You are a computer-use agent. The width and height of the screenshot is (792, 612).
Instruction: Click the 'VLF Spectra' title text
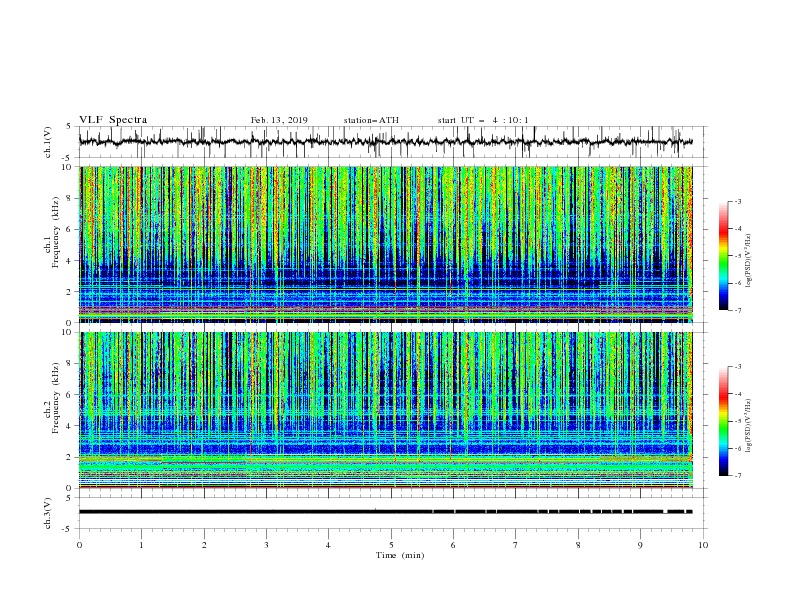pyautogui.click(x=113, y=120)
